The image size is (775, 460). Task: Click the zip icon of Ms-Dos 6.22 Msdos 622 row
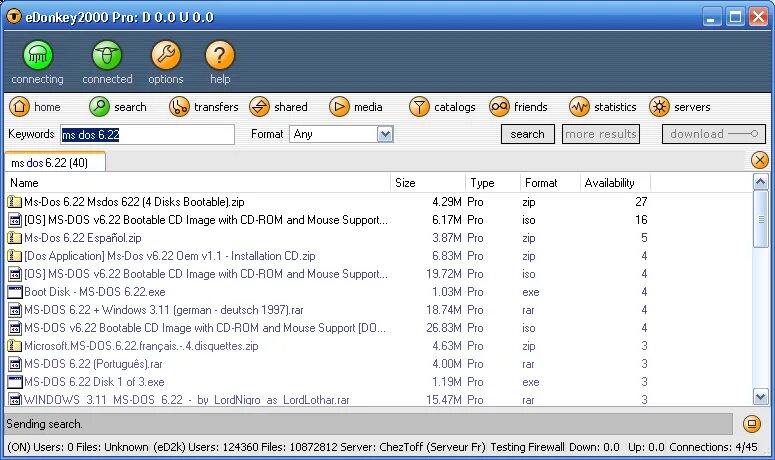pos(15,202)
